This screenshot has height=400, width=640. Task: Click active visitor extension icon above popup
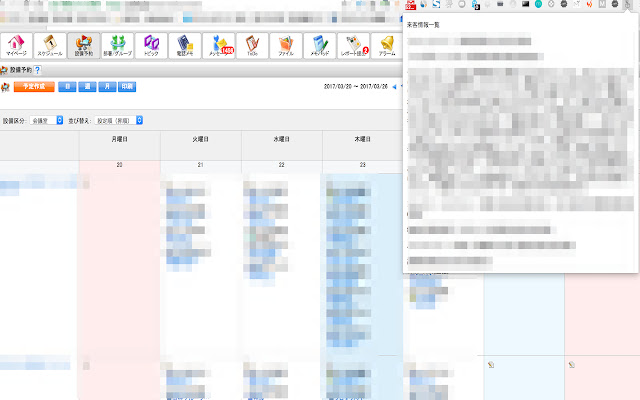tap(627, 4)
